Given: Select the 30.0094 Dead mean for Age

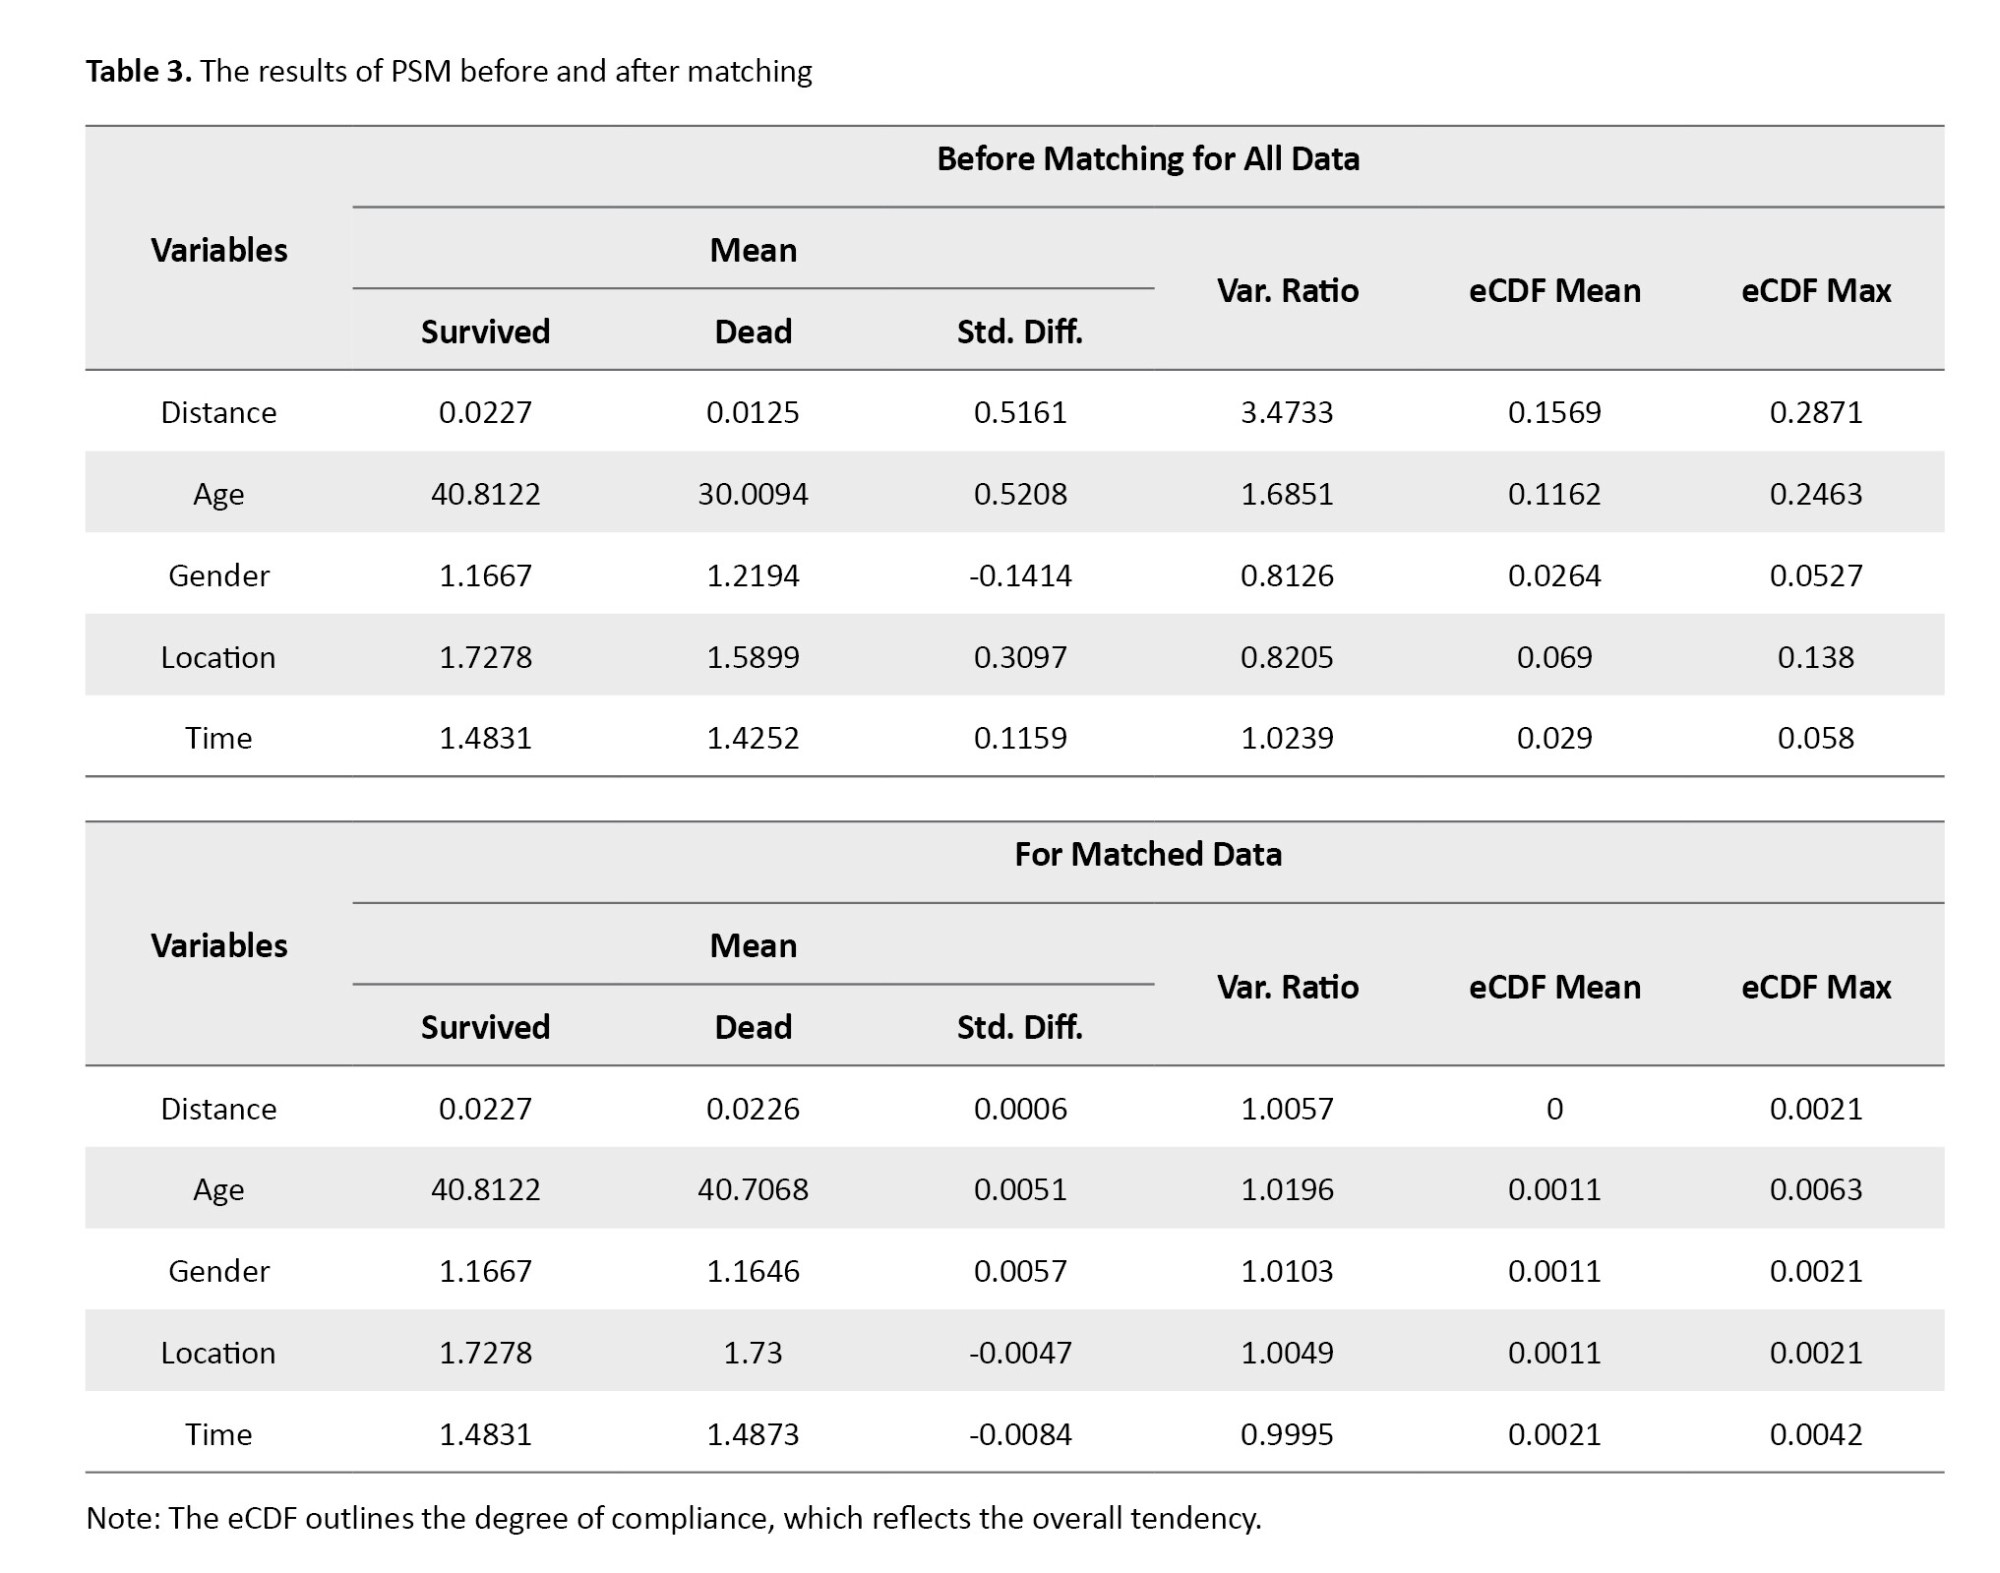Looking at the screenshot, I should click(x=753, y=494).
